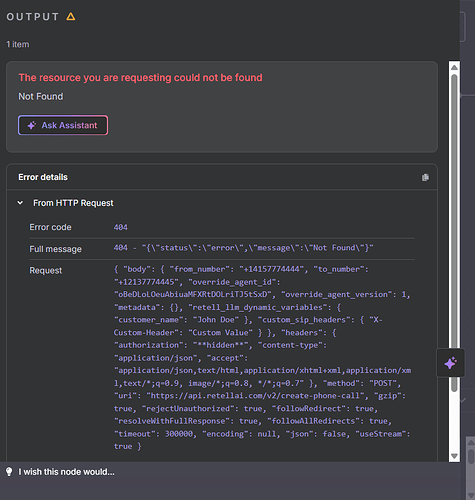Click the Full message error text

pyautogui.click(x=243, y=248)
